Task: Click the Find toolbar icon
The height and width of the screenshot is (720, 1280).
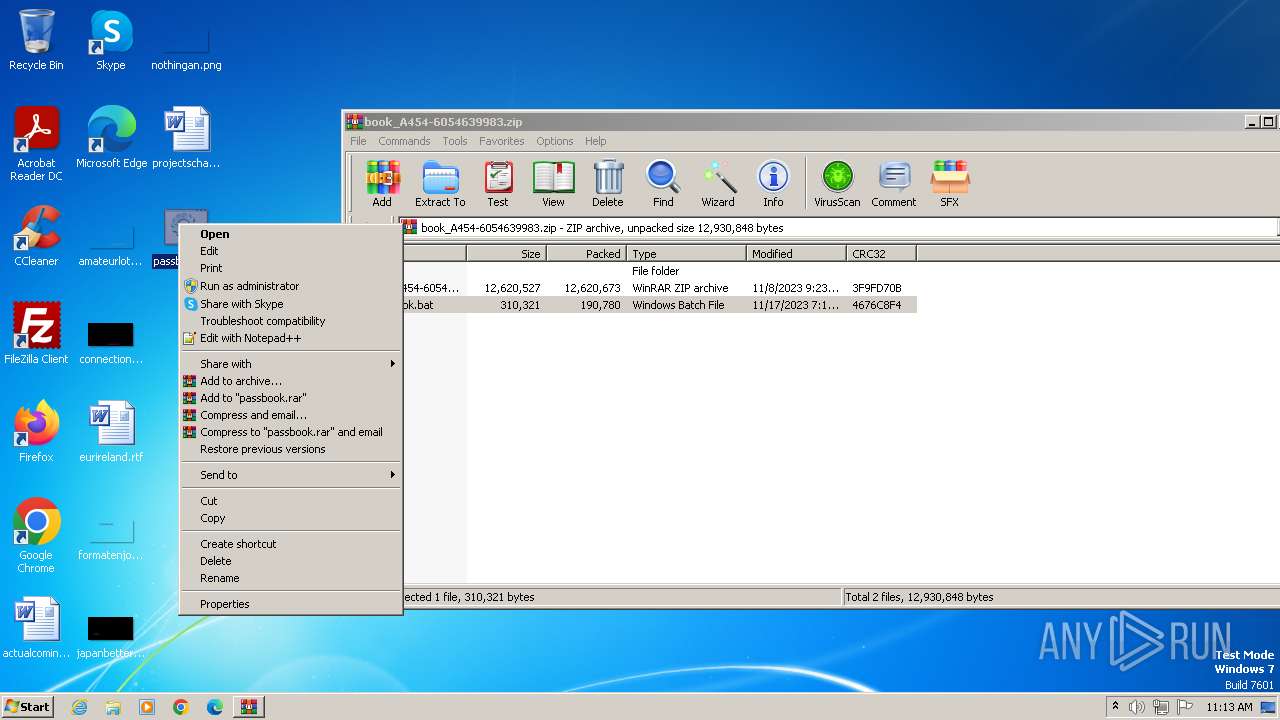Action: (x=663, y=184)
